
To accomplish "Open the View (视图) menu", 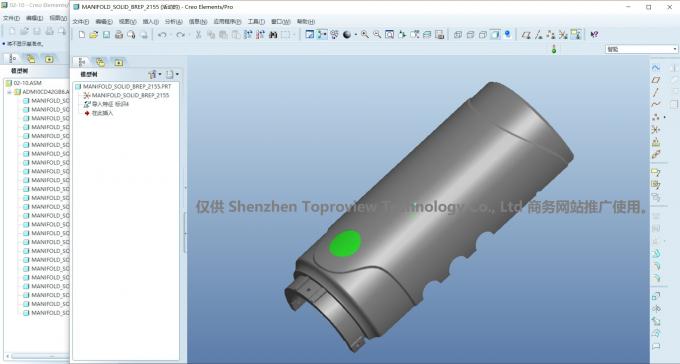I will pyautogui.click(x=128, y=22).
